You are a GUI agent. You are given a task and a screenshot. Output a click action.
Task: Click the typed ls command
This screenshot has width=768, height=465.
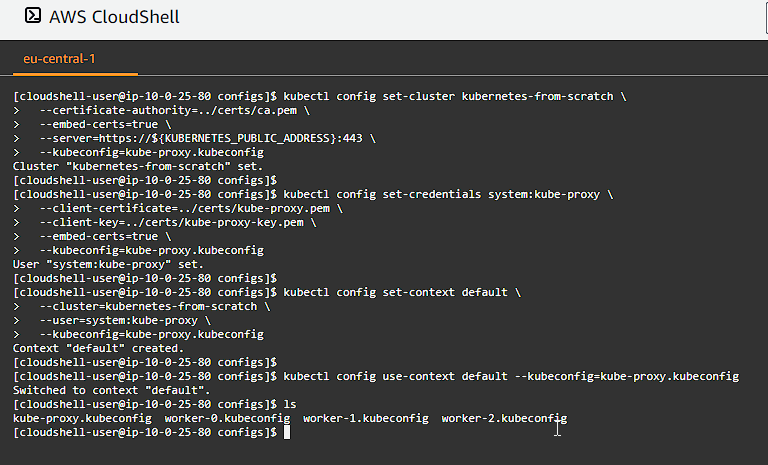(290, 404)
